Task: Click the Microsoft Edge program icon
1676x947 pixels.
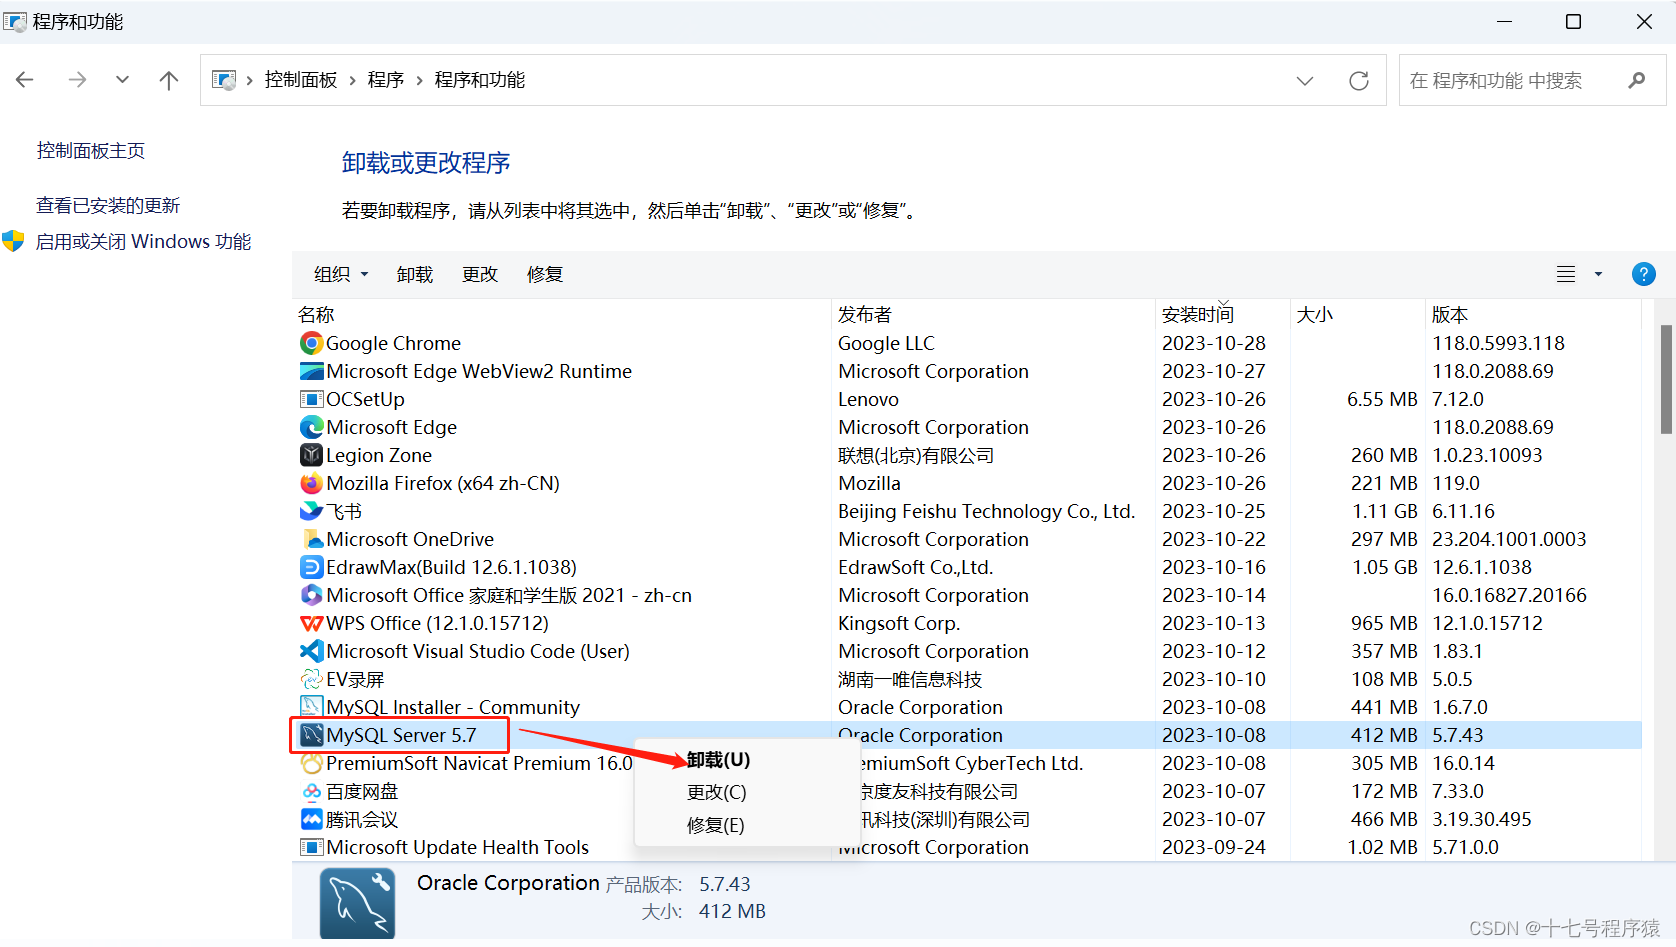Action: 312,427
